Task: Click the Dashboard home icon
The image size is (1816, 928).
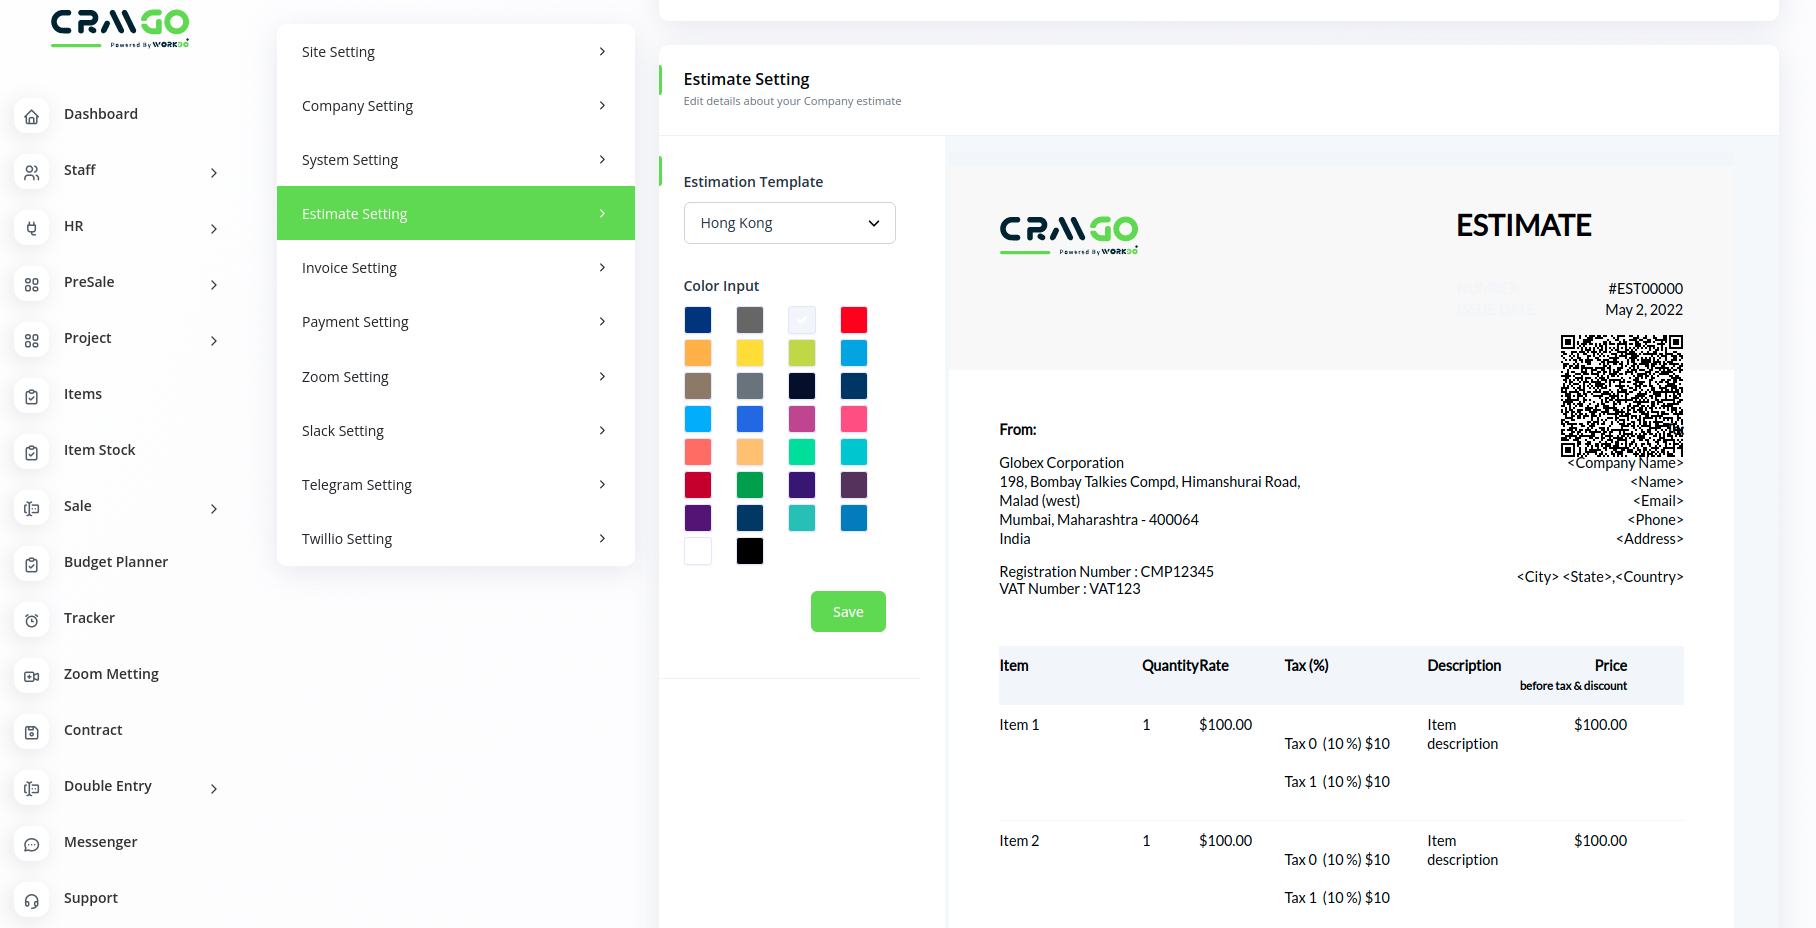Action: coord(32,116)
